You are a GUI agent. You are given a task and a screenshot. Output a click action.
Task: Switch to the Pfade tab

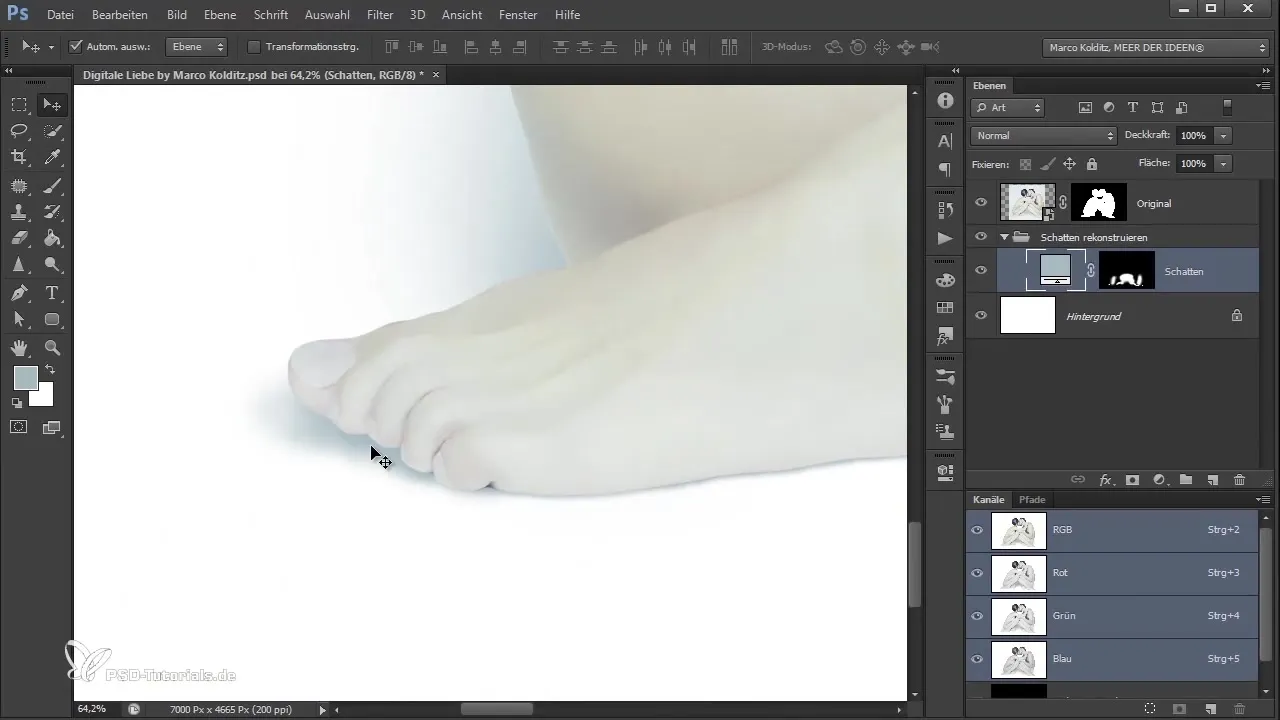(x=1032, y=499)
